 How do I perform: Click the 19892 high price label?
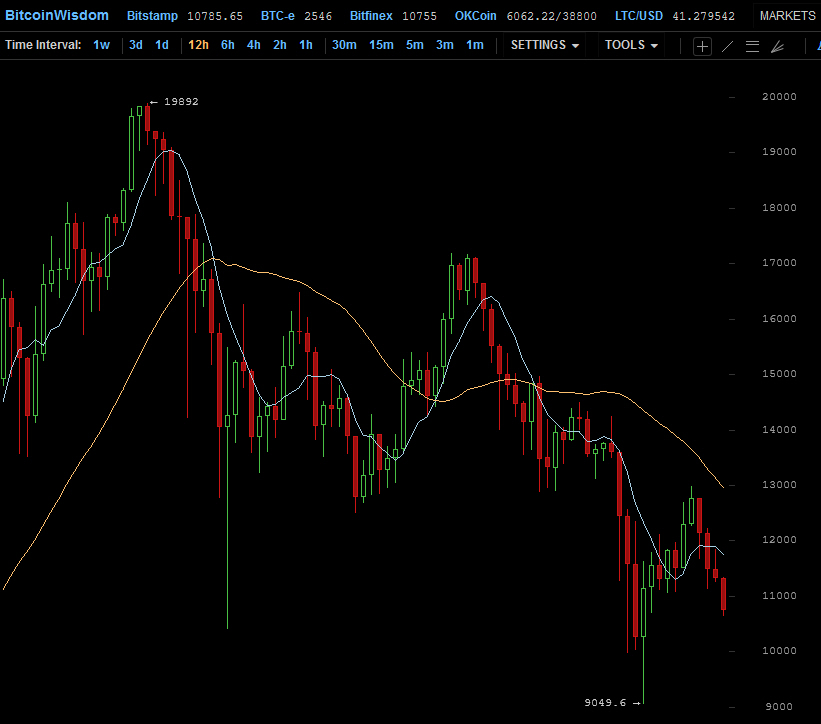(x=181, y=102)
